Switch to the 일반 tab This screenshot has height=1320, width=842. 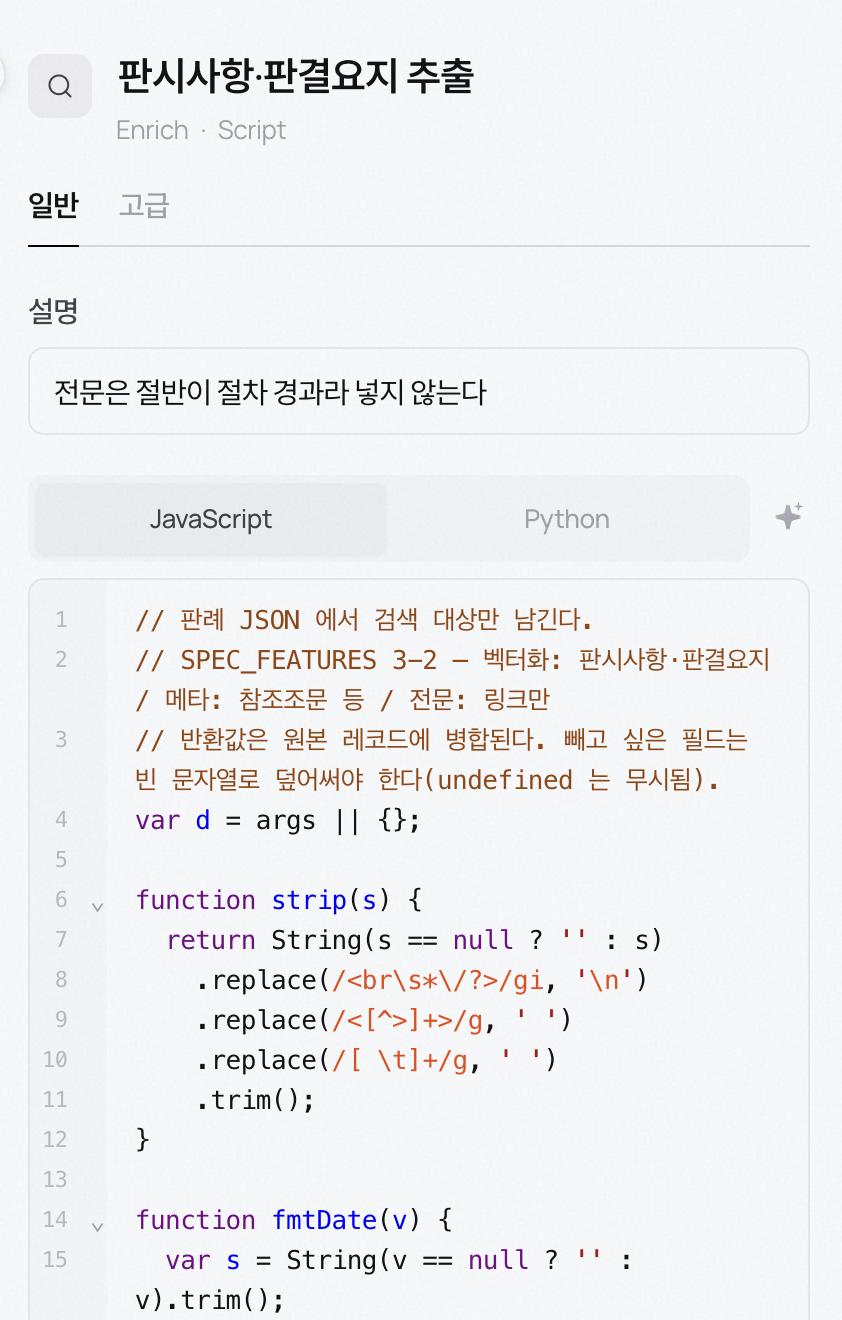tap(53, 206)
